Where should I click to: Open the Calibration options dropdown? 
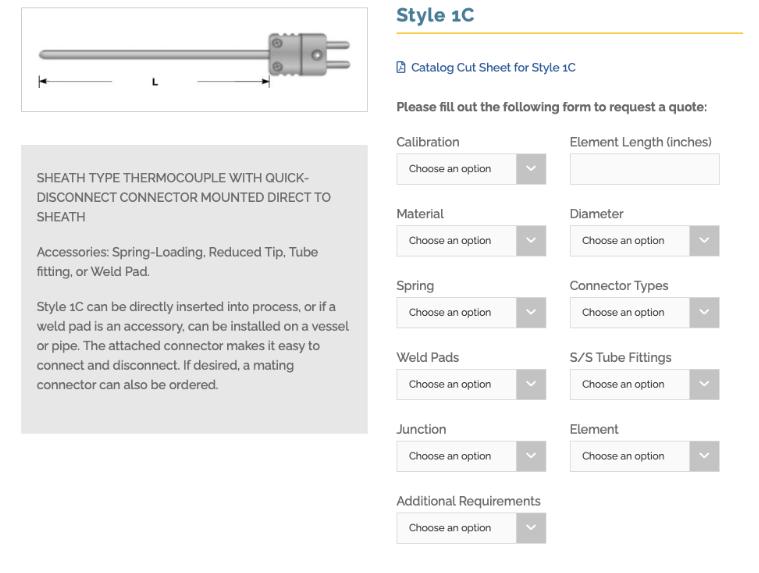point(457,169)
